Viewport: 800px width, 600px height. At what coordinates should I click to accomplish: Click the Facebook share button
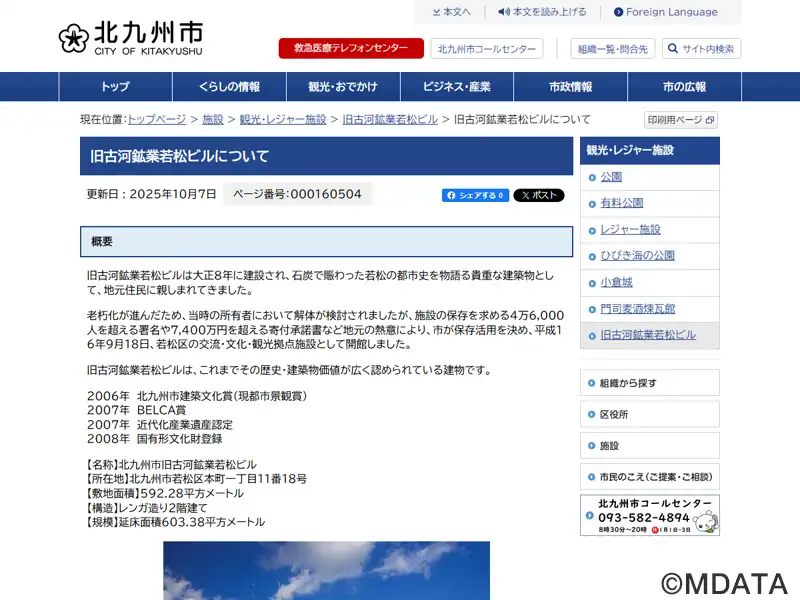475,195
